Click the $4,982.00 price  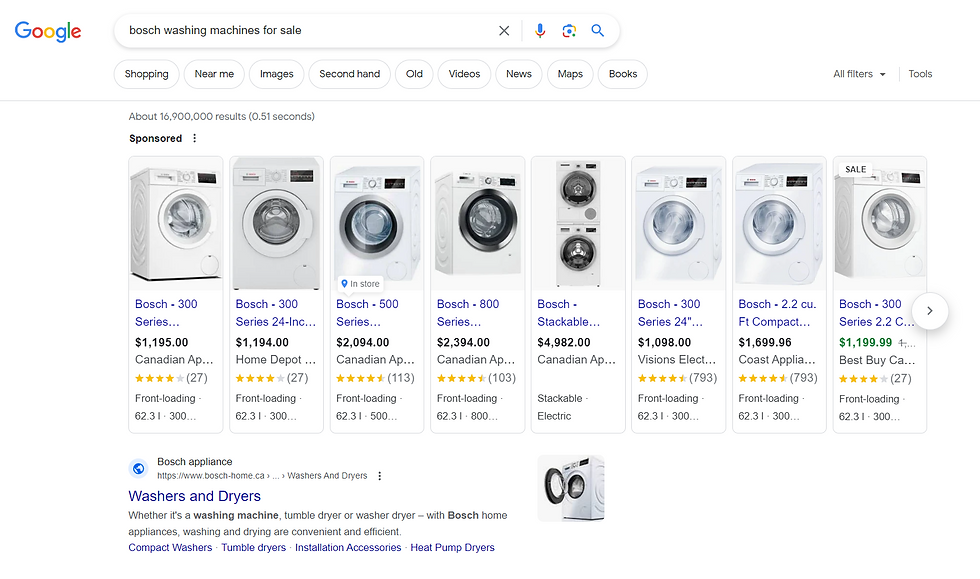click(564, 342)
